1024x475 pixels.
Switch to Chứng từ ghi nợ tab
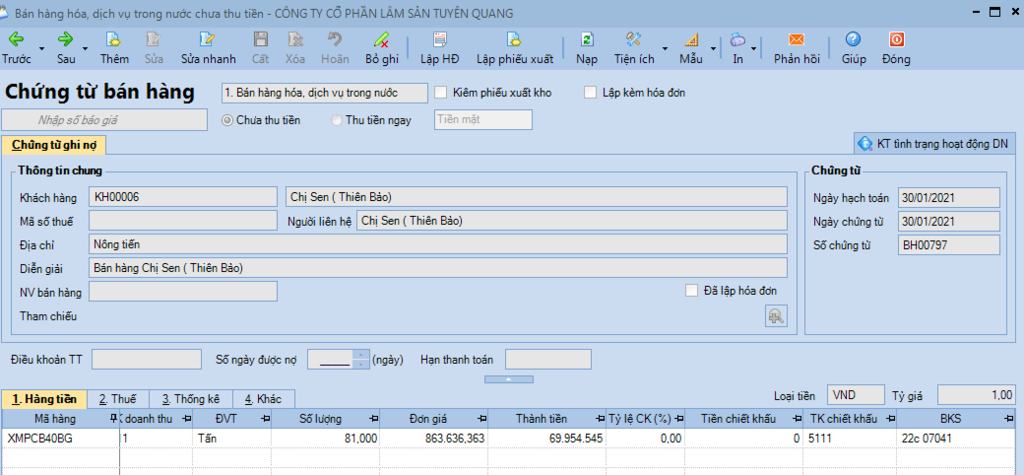point(54,145)
